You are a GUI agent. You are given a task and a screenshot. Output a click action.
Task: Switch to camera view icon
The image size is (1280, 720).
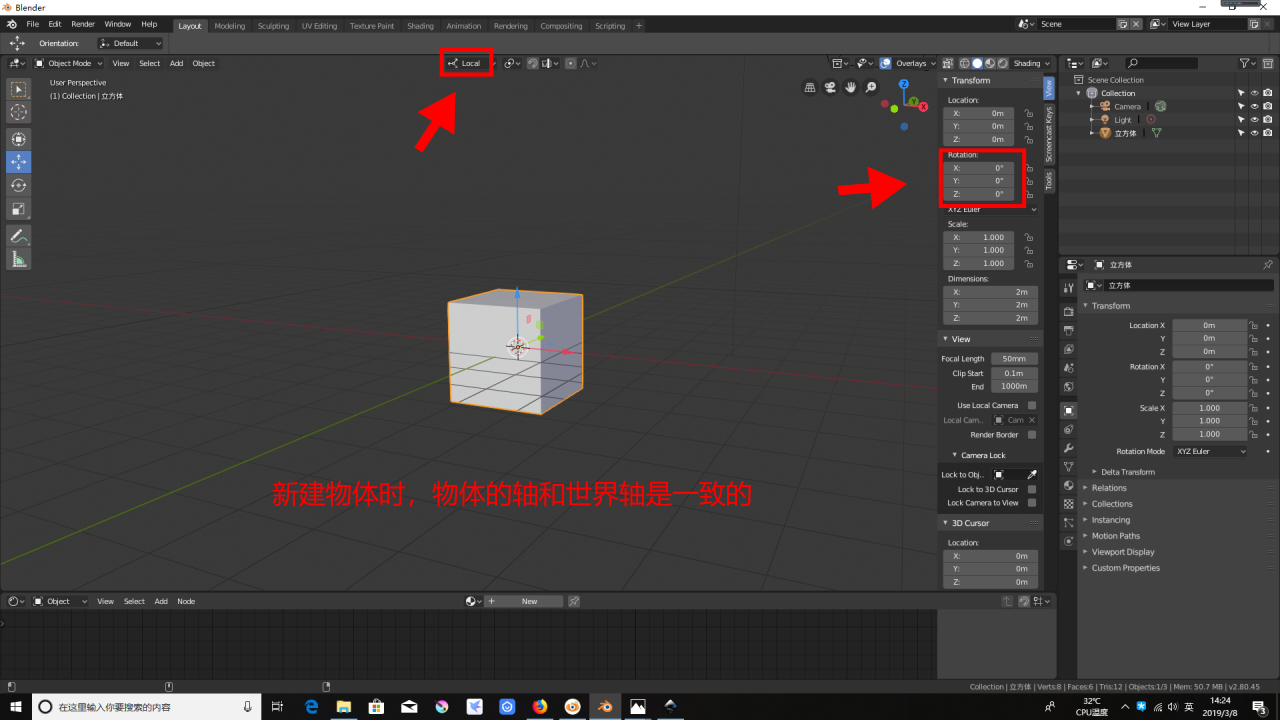coord(831,88)
